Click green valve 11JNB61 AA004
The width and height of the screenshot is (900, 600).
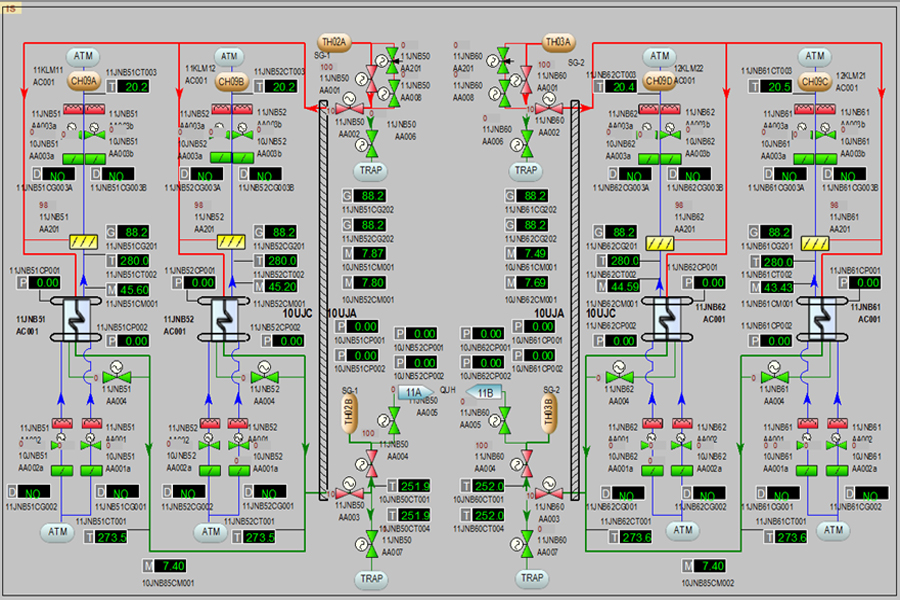click(775, 377)
